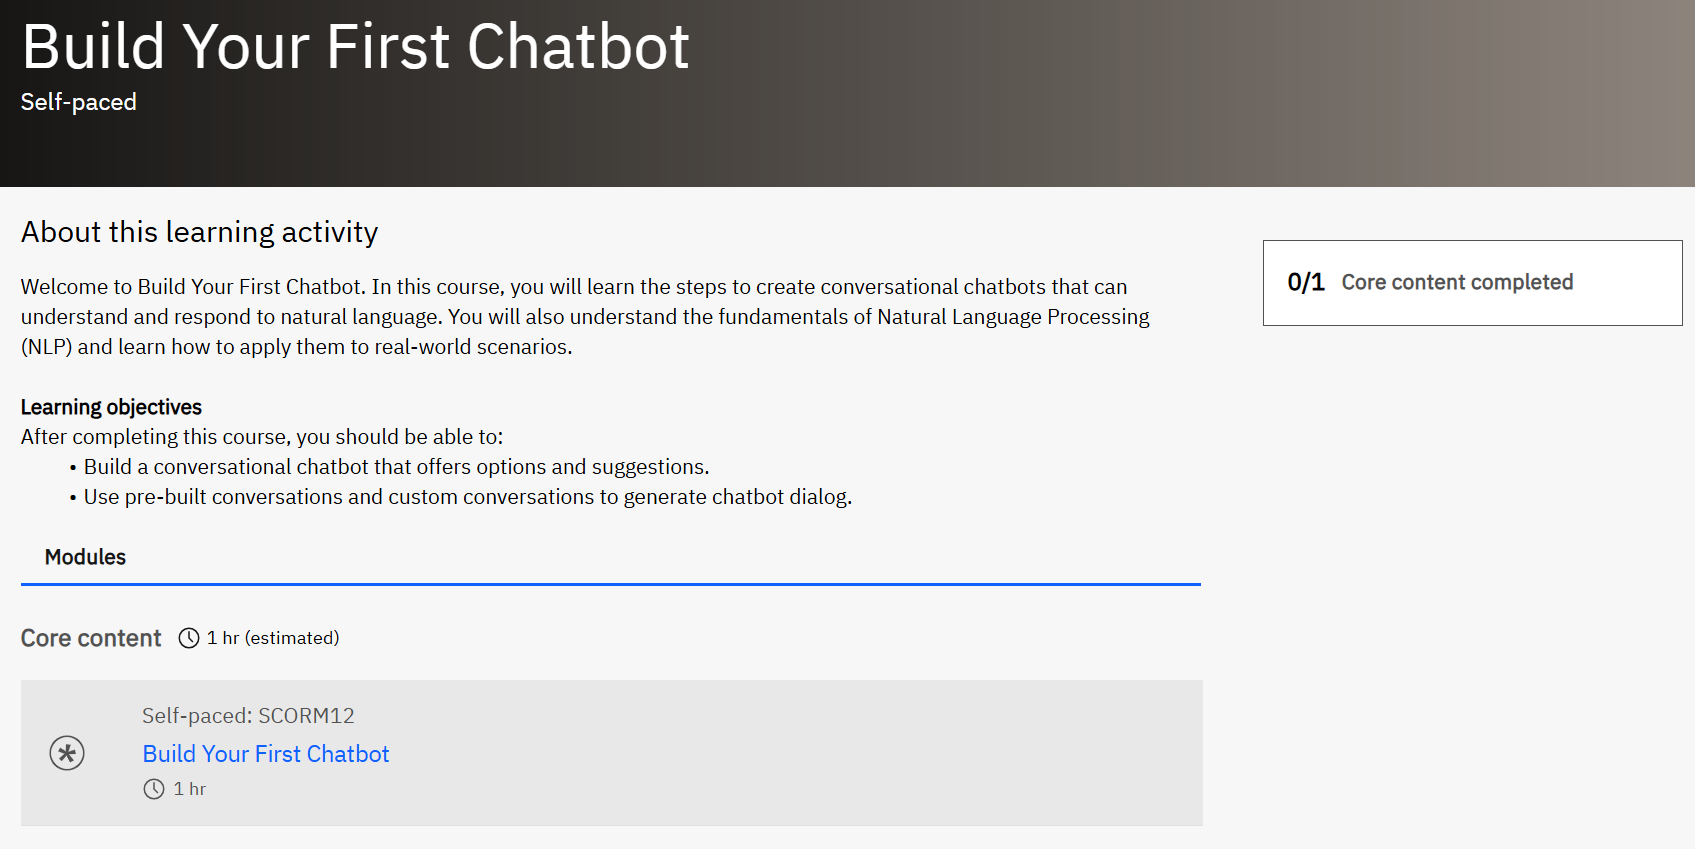
Task: Click 'After completing this course' intro line
Action: point(262,437)
